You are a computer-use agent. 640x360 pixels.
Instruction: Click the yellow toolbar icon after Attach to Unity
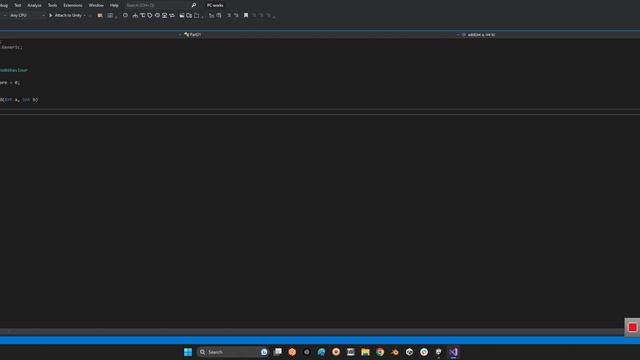pos(100,16)
